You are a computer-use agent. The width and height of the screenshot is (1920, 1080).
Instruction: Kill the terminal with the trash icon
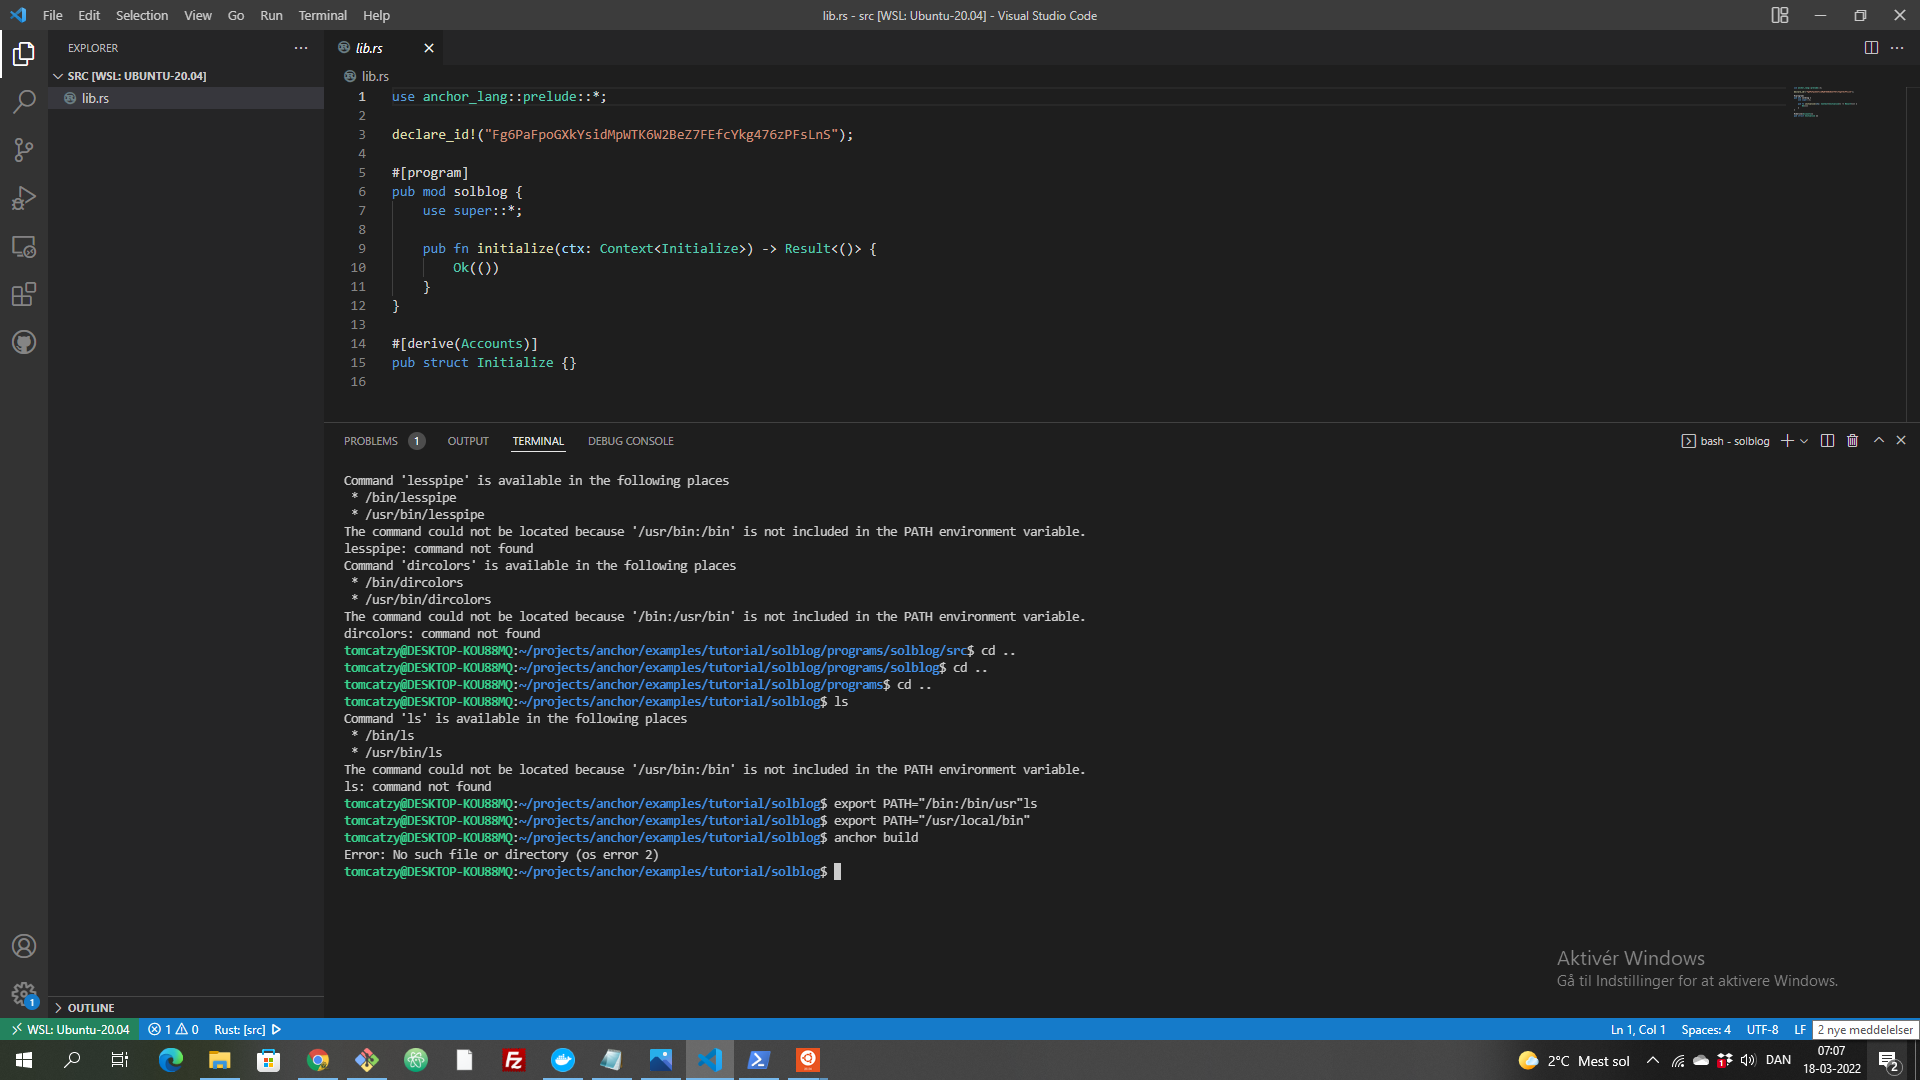pos(1852,440)
